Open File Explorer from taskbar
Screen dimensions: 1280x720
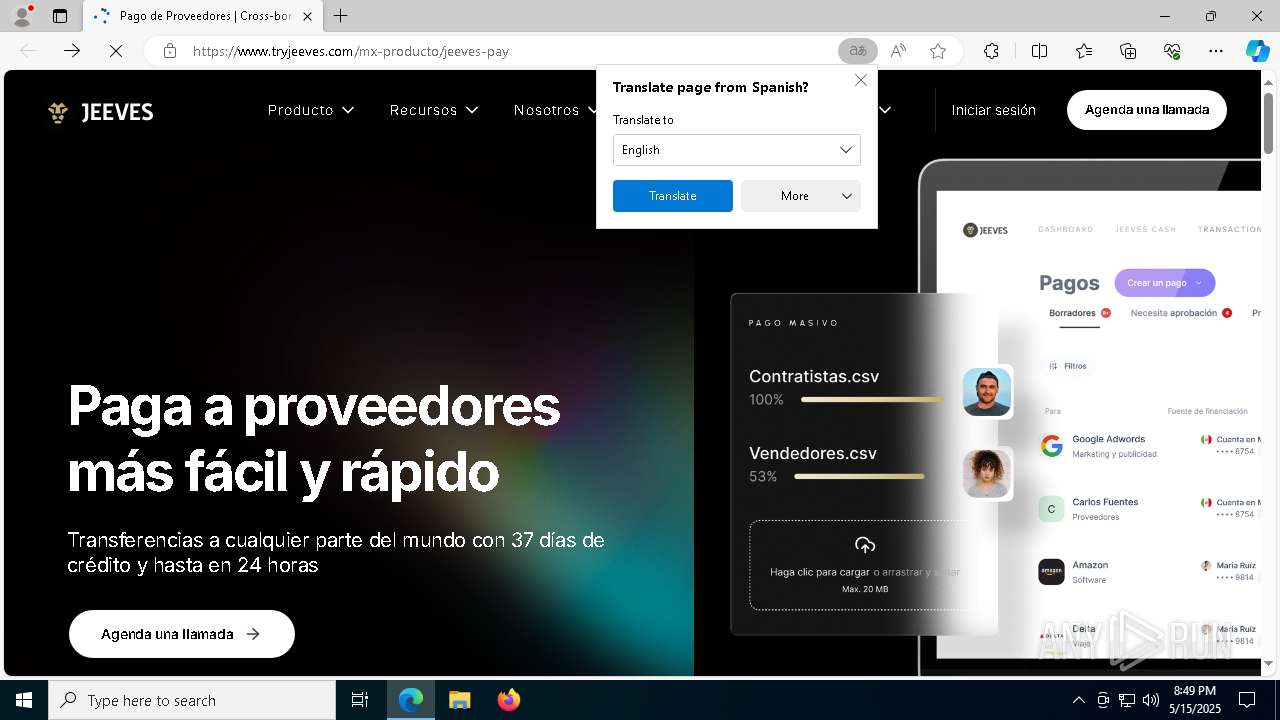(x=459, y=700)
